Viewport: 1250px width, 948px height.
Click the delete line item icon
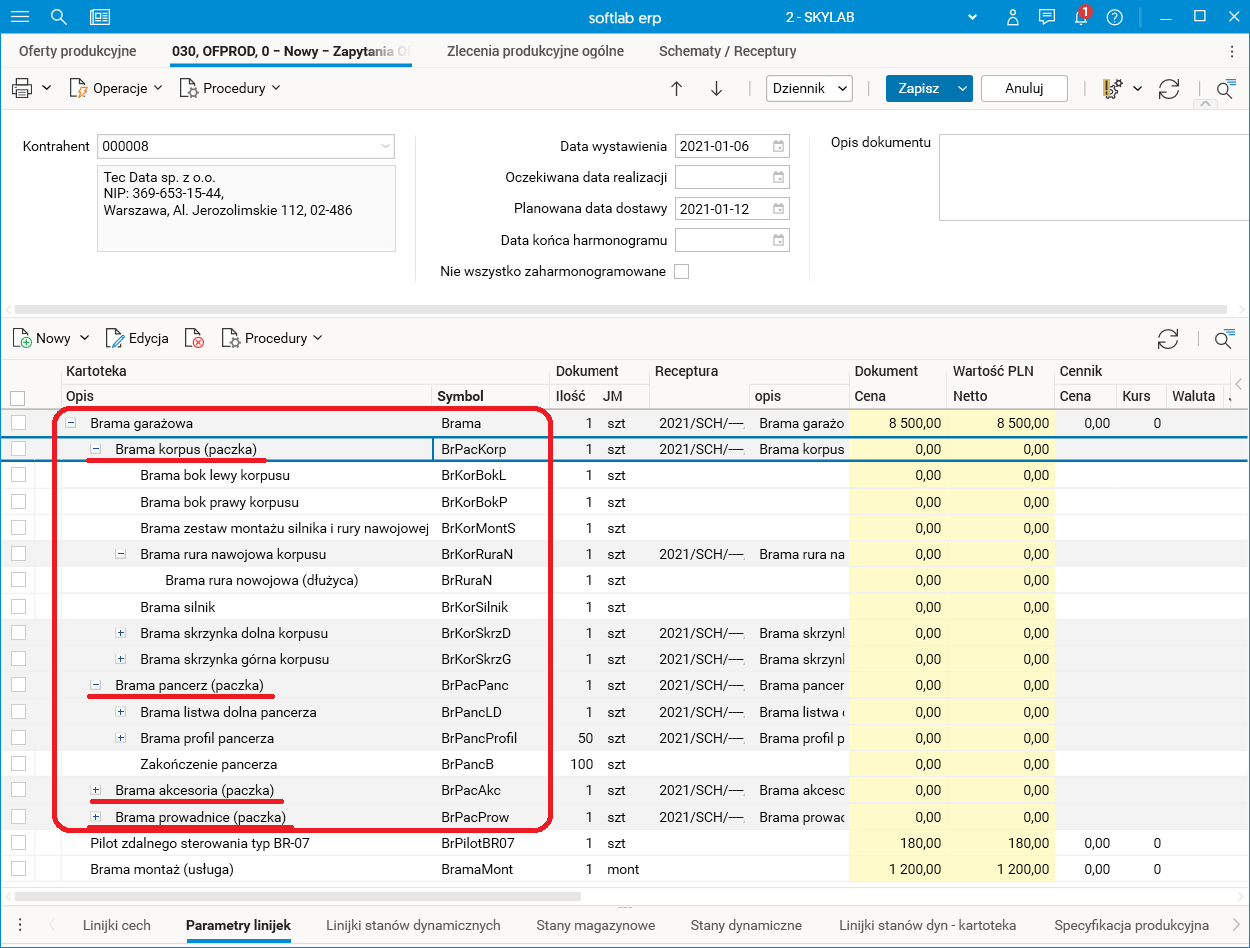195,338
